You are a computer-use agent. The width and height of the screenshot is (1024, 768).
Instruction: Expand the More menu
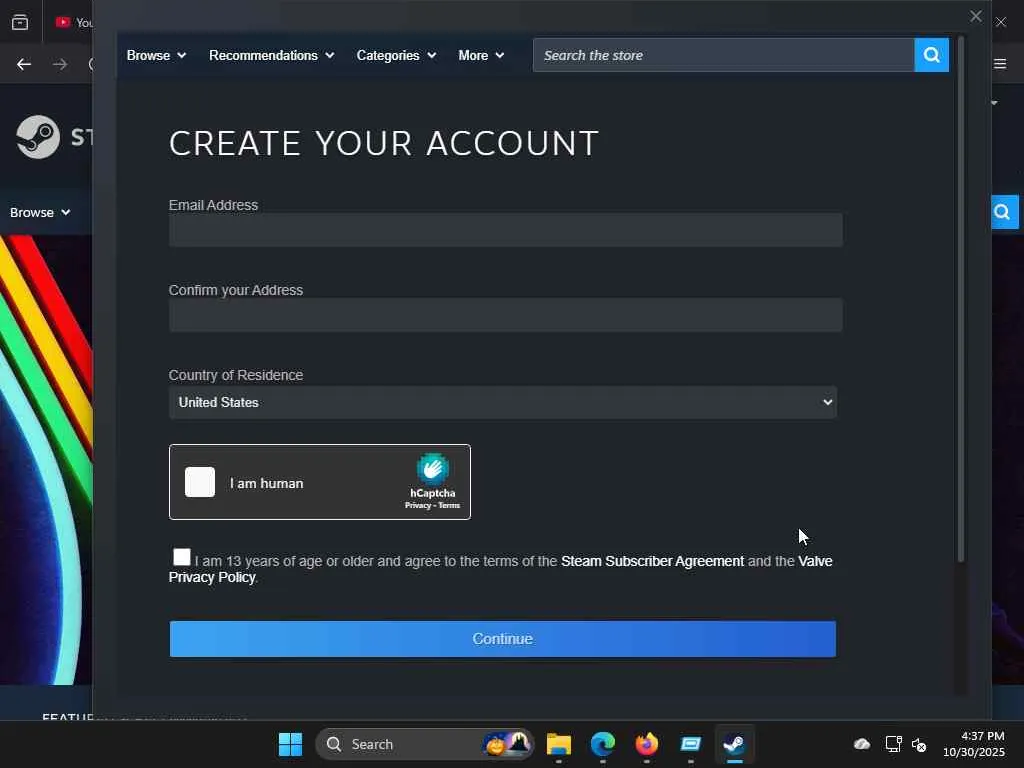coord(481,56)
